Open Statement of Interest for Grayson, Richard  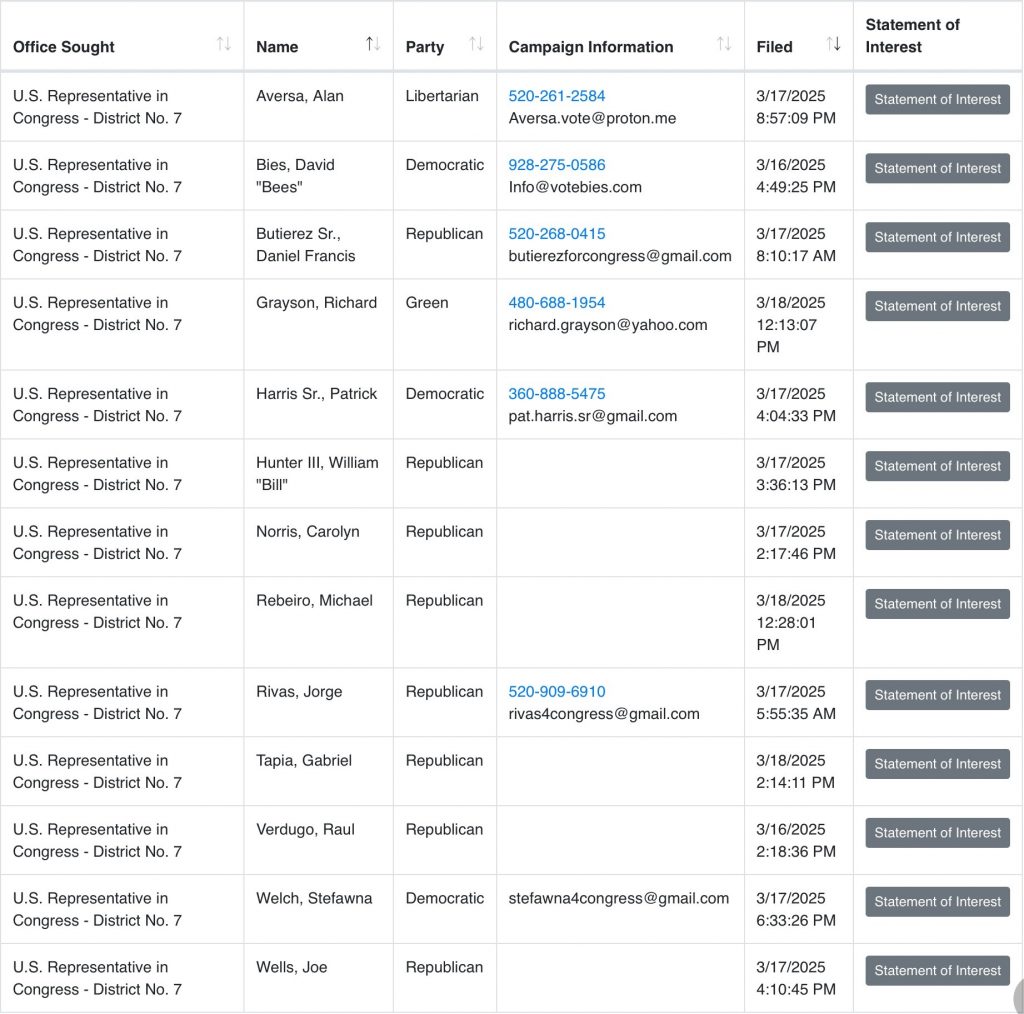pyautogui.click(x=937, y=307)
